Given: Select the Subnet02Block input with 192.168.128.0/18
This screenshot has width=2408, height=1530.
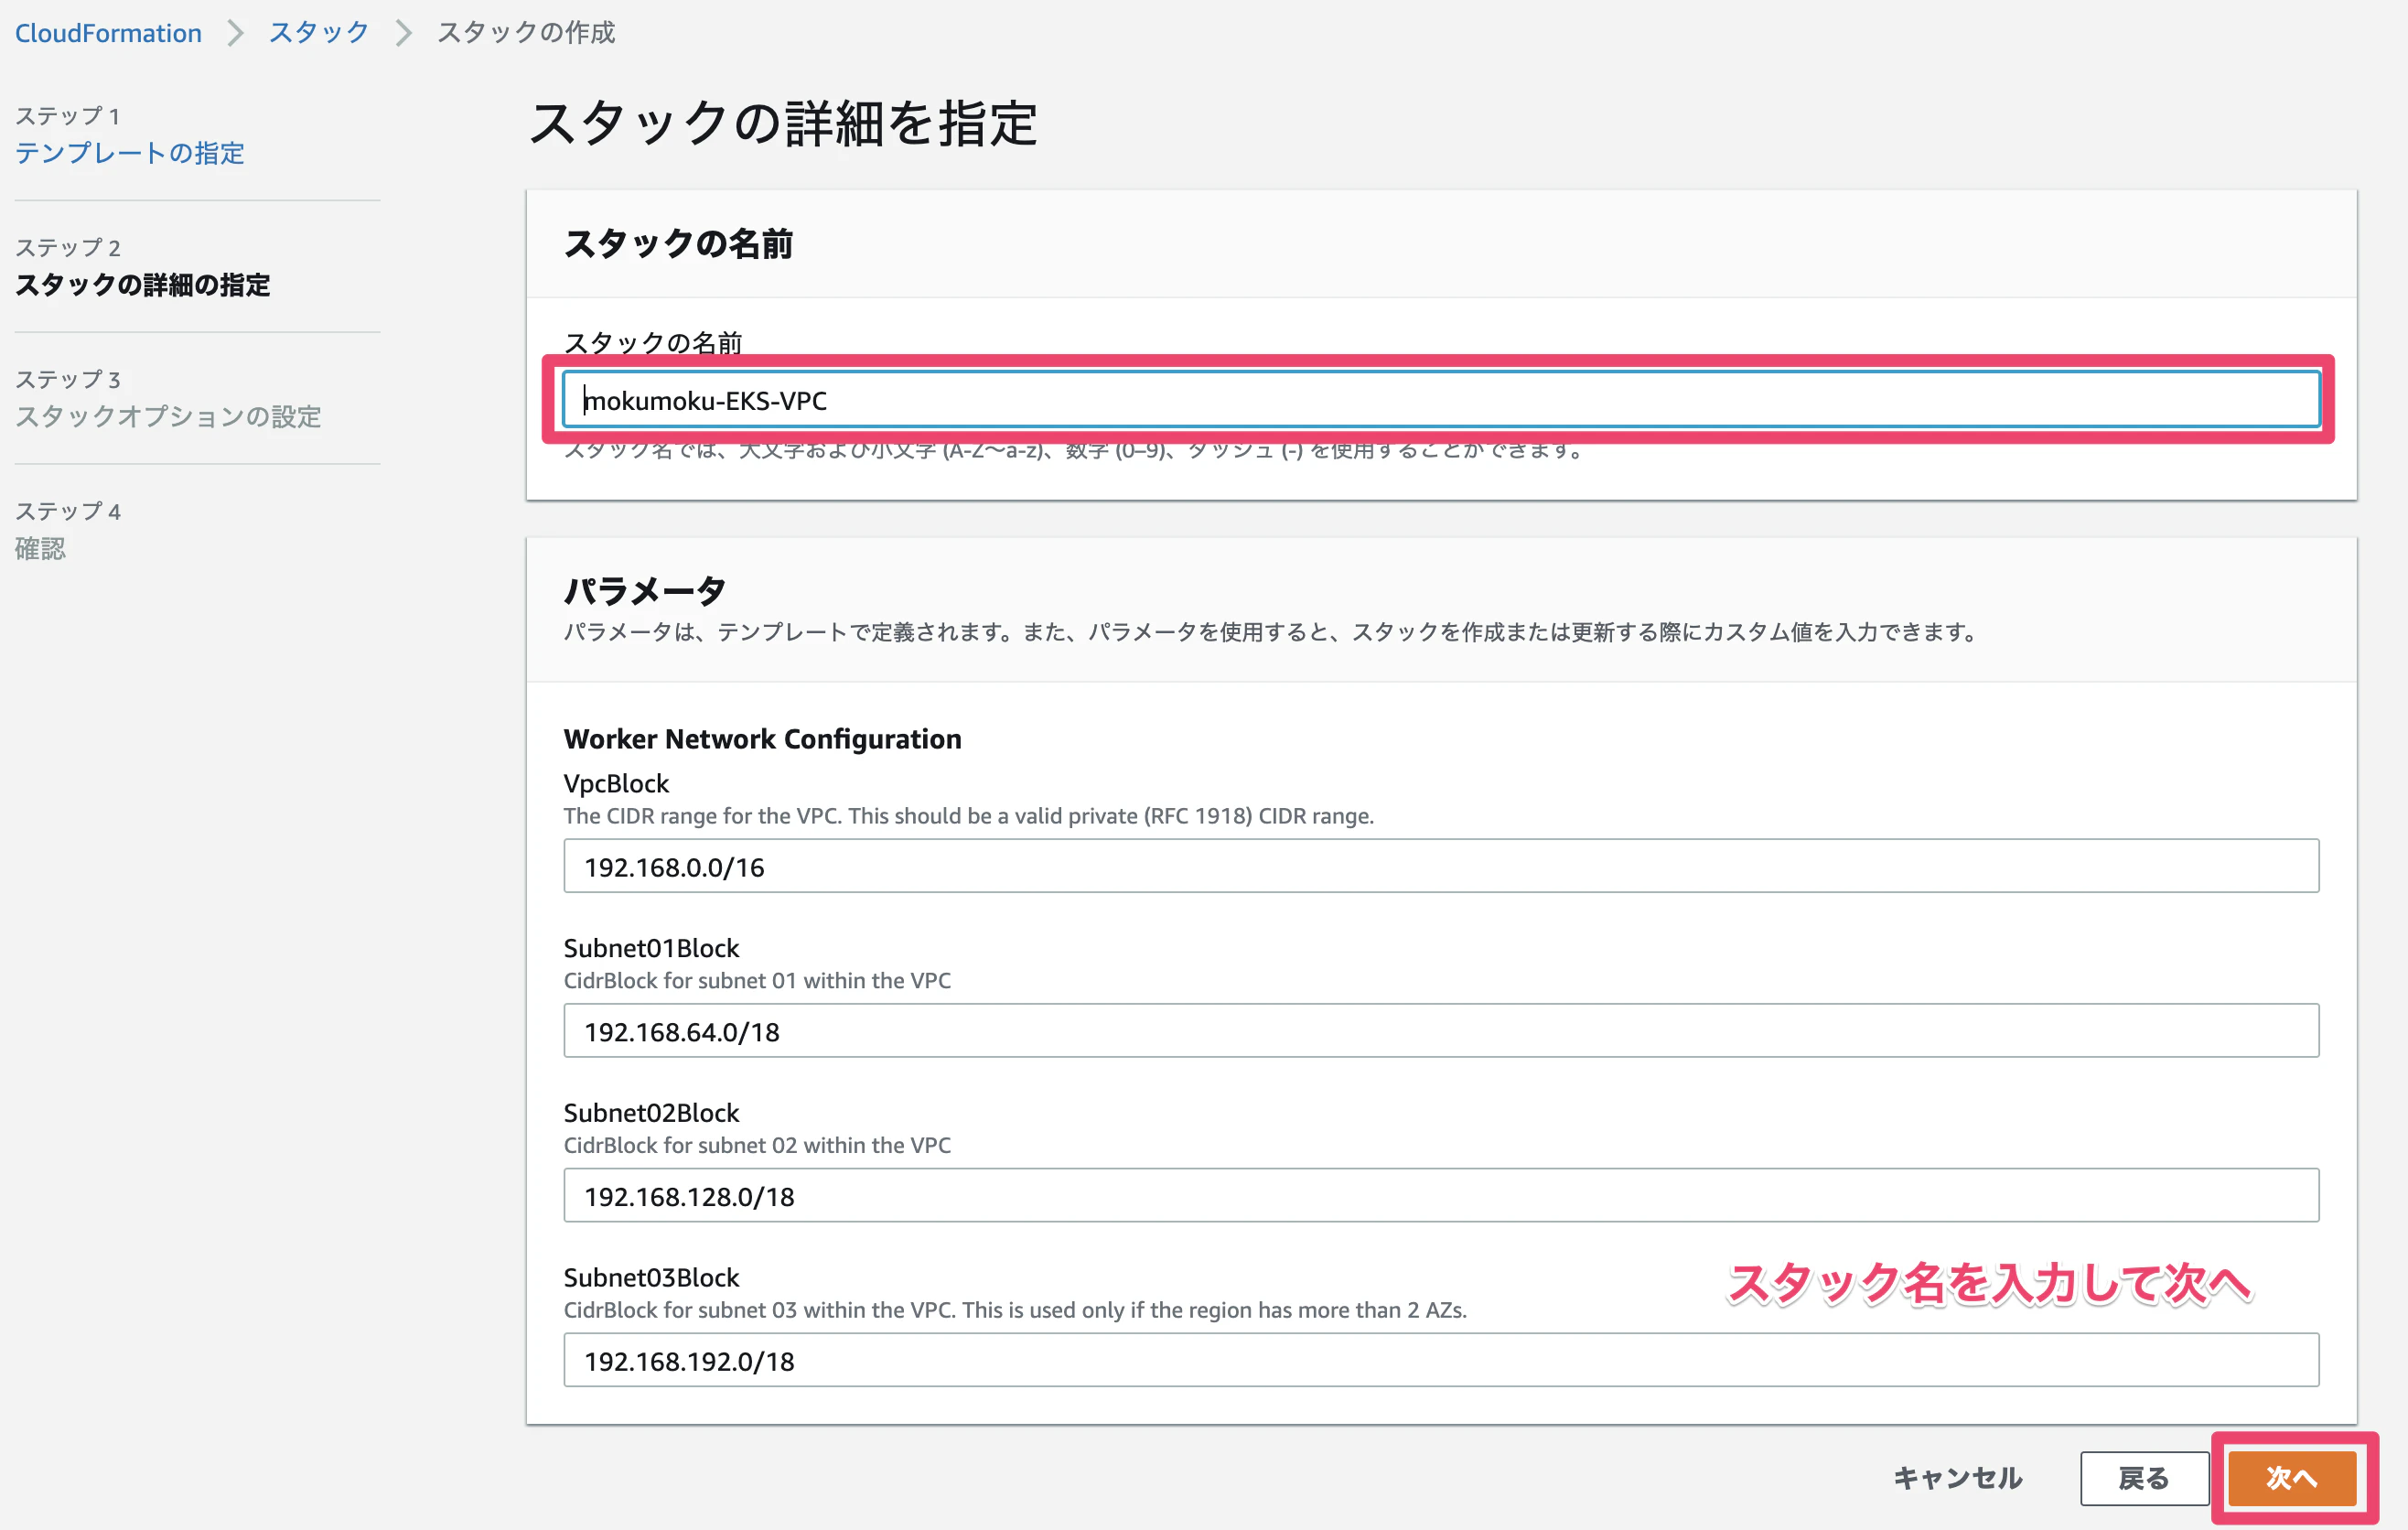Looking at the screenshot, I should pyautogui.click(x=1441, y=1196).
